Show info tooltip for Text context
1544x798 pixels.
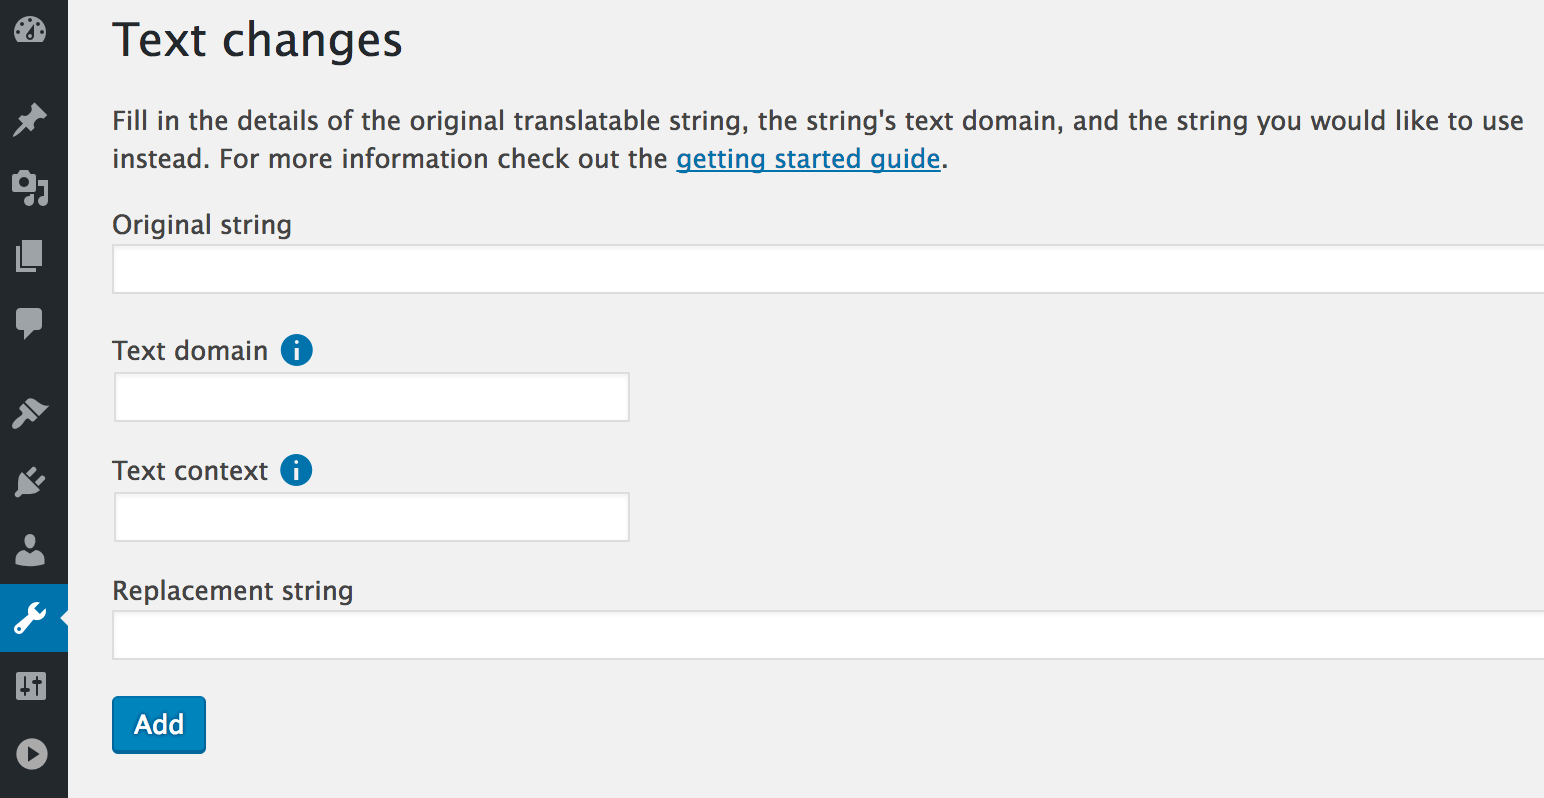pos(296,470)
